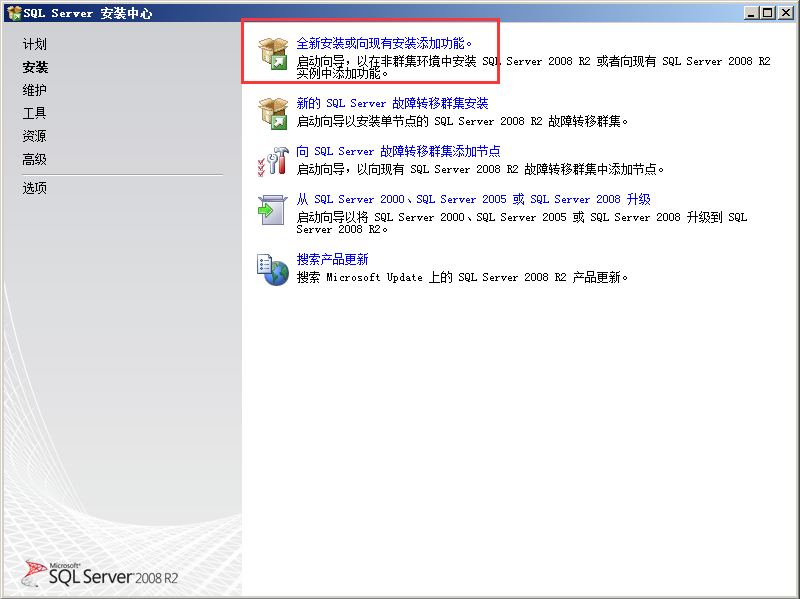The image size is (800, 599).
Task: Click the hammer-and-wrench icon for 向 SQL Server 故障转移群集添加节点
Action: point(273,161)
